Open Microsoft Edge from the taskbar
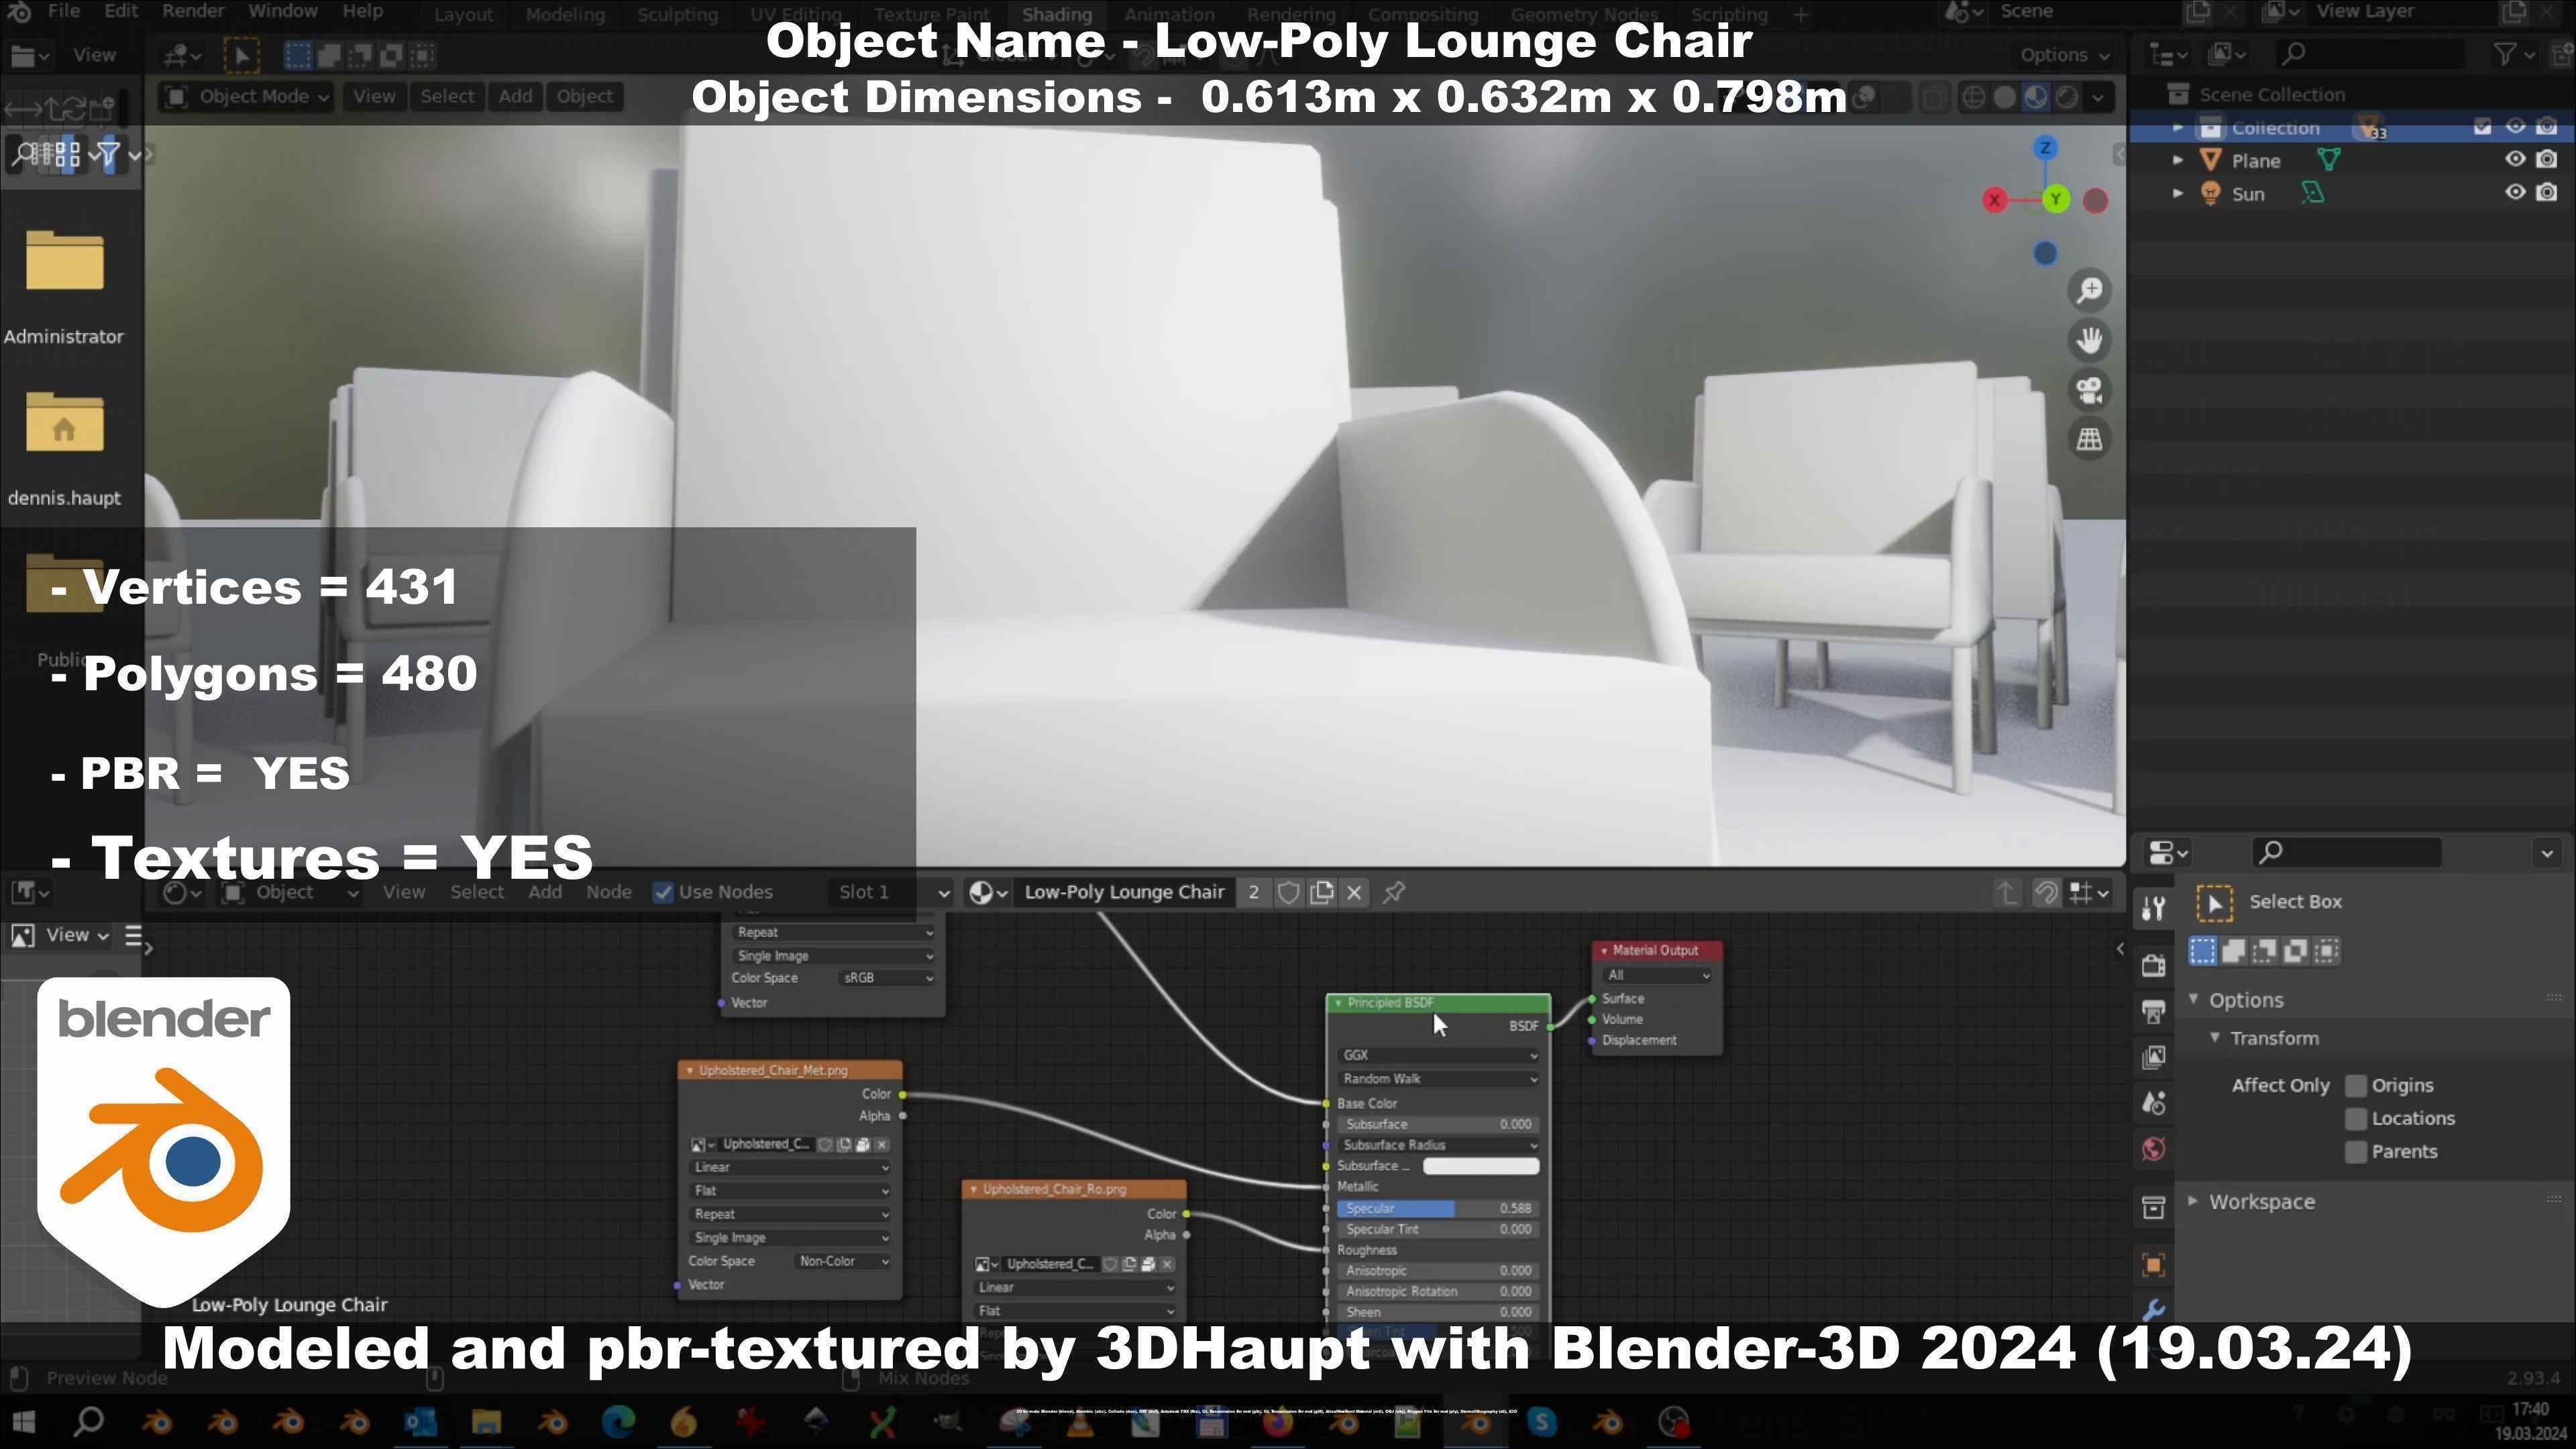Screen dimensions: 2576x1449 [x=618, y=1421]
